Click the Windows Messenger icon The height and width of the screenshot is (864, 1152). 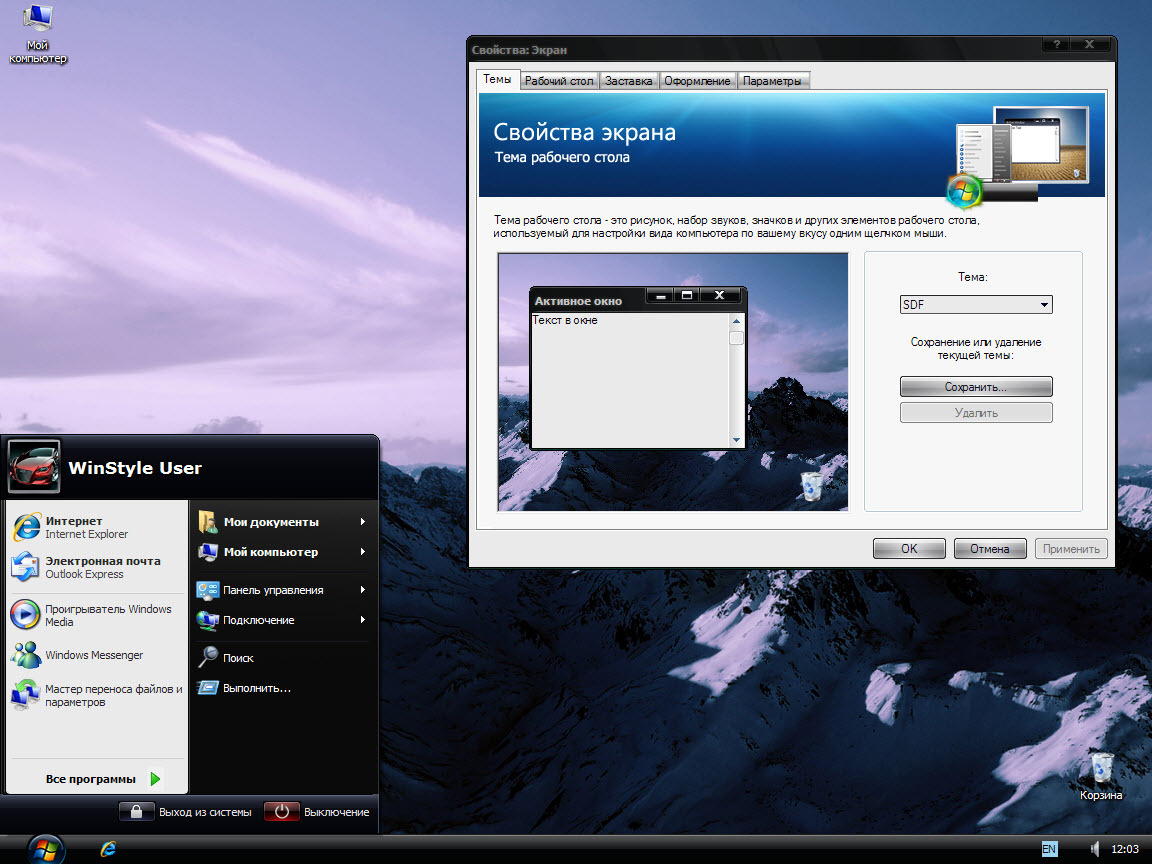click(x=26, y=655)
